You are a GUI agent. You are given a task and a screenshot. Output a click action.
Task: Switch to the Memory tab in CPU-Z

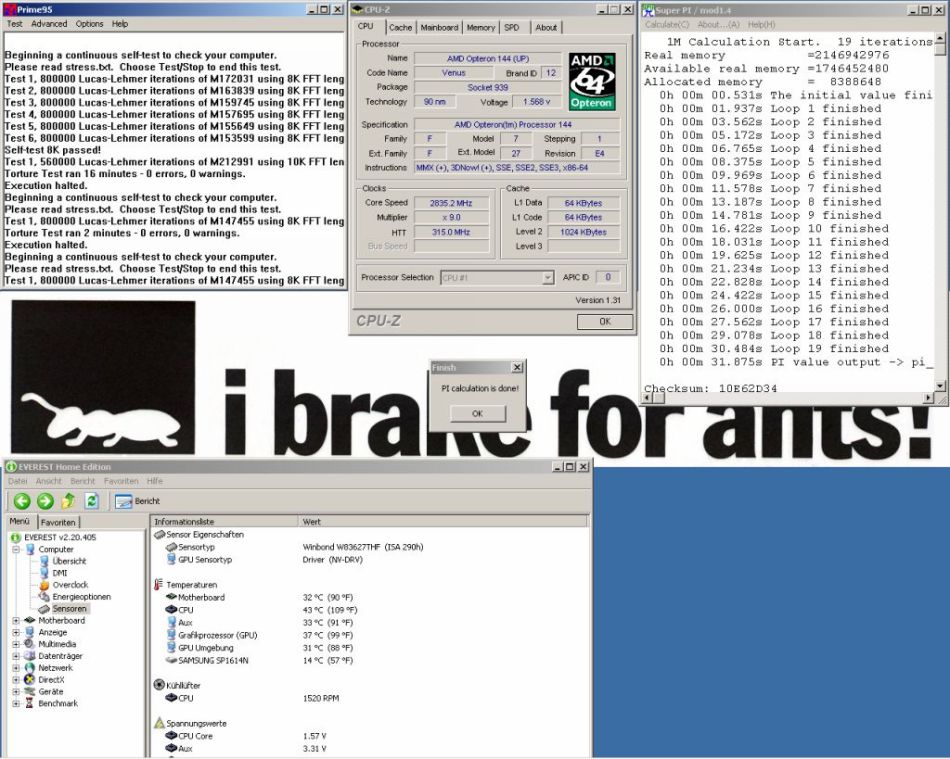click(x=480, y=27)
